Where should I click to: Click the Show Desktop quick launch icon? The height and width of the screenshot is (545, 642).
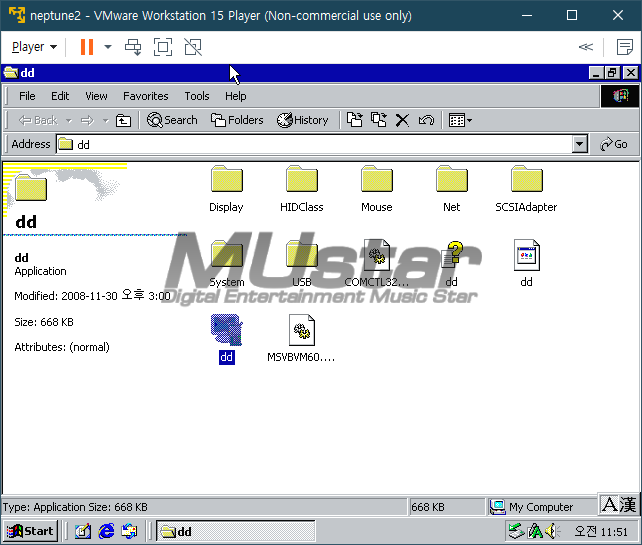coord(83,531)
